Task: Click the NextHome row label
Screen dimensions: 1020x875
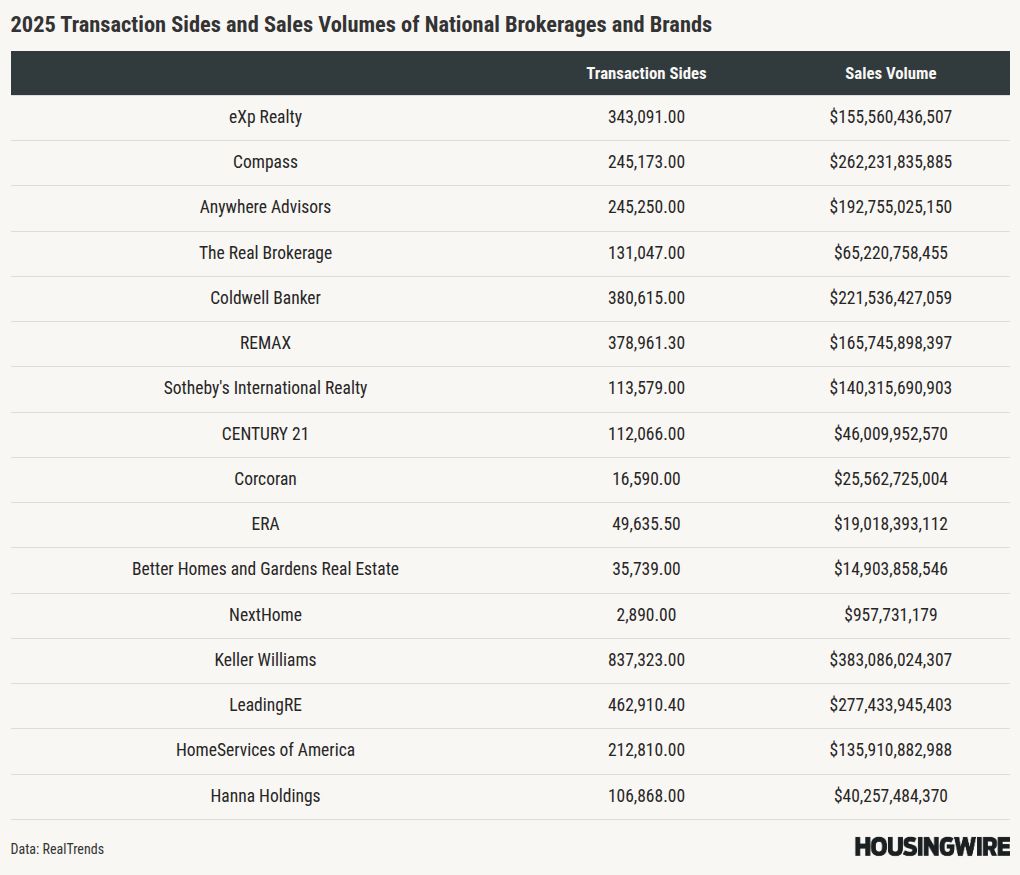Action: (x=265, y=615)
